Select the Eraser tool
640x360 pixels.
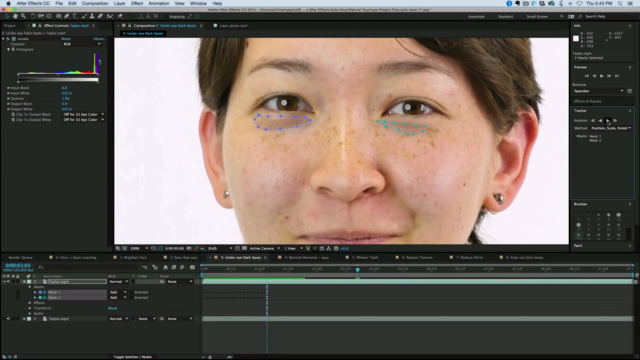pyautogui.click(x=100, y=16)
